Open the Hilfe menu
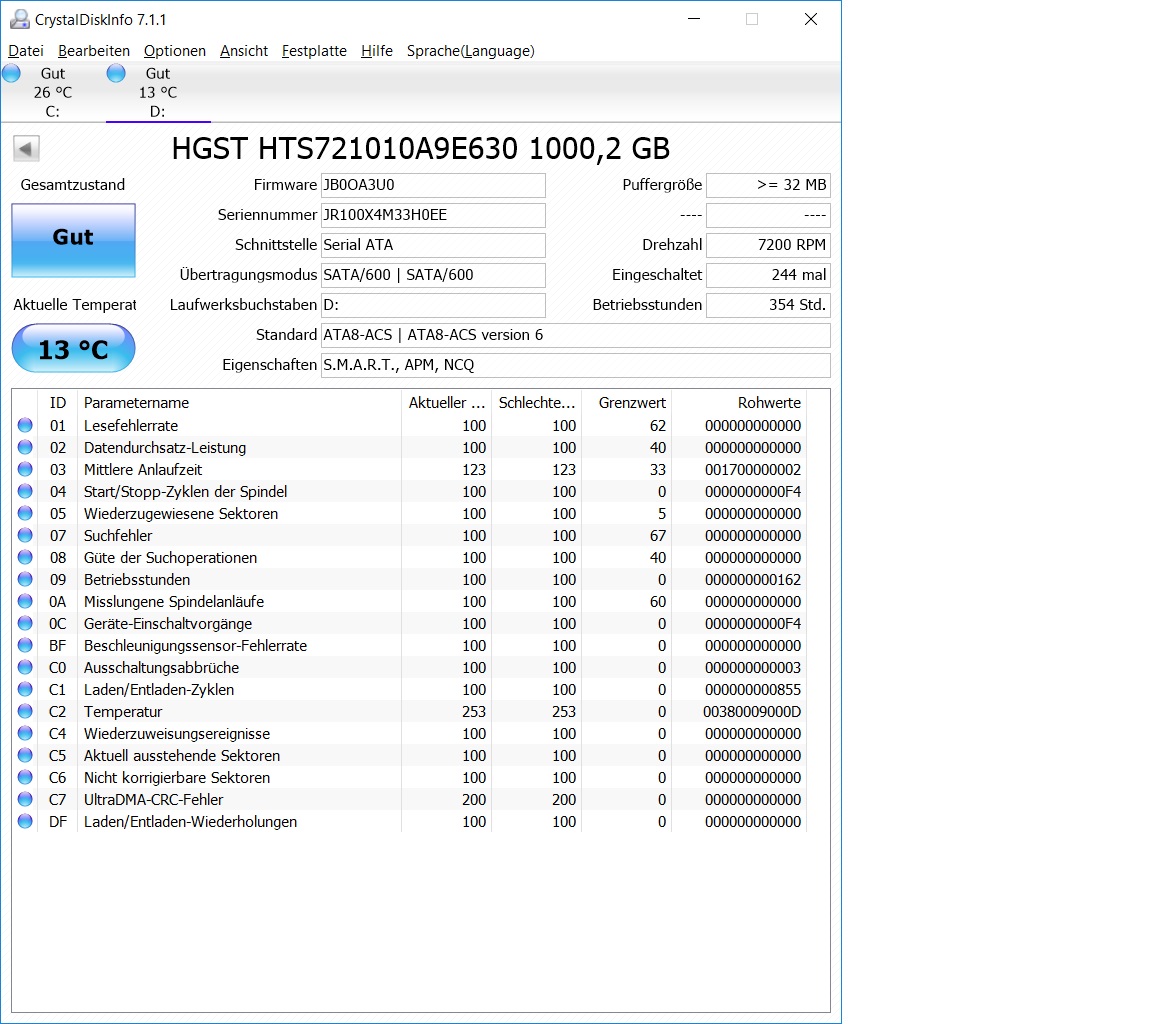The height and width of the screenshot is (1024, 1152). [377, 51]
